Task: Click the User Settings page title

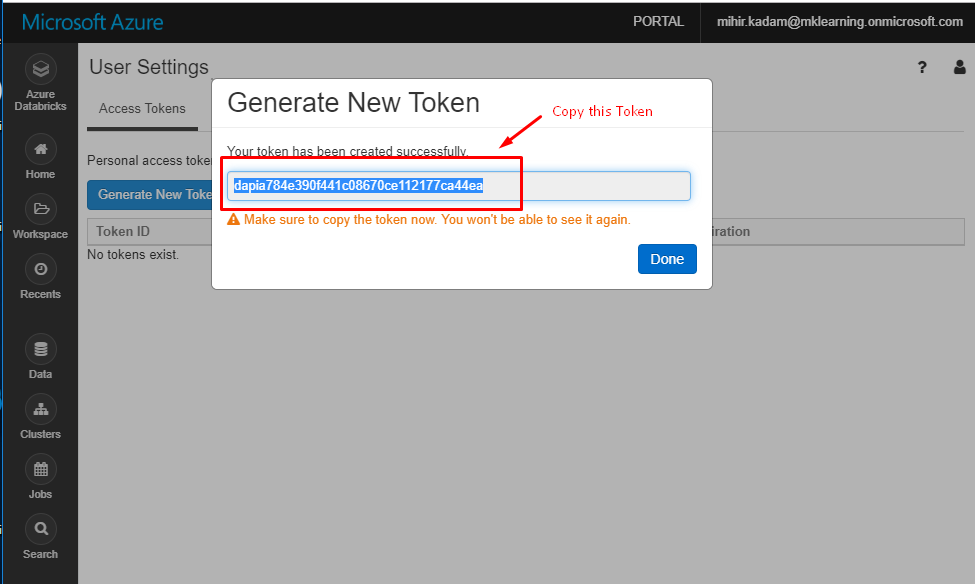Action: (x=149, y=67)
